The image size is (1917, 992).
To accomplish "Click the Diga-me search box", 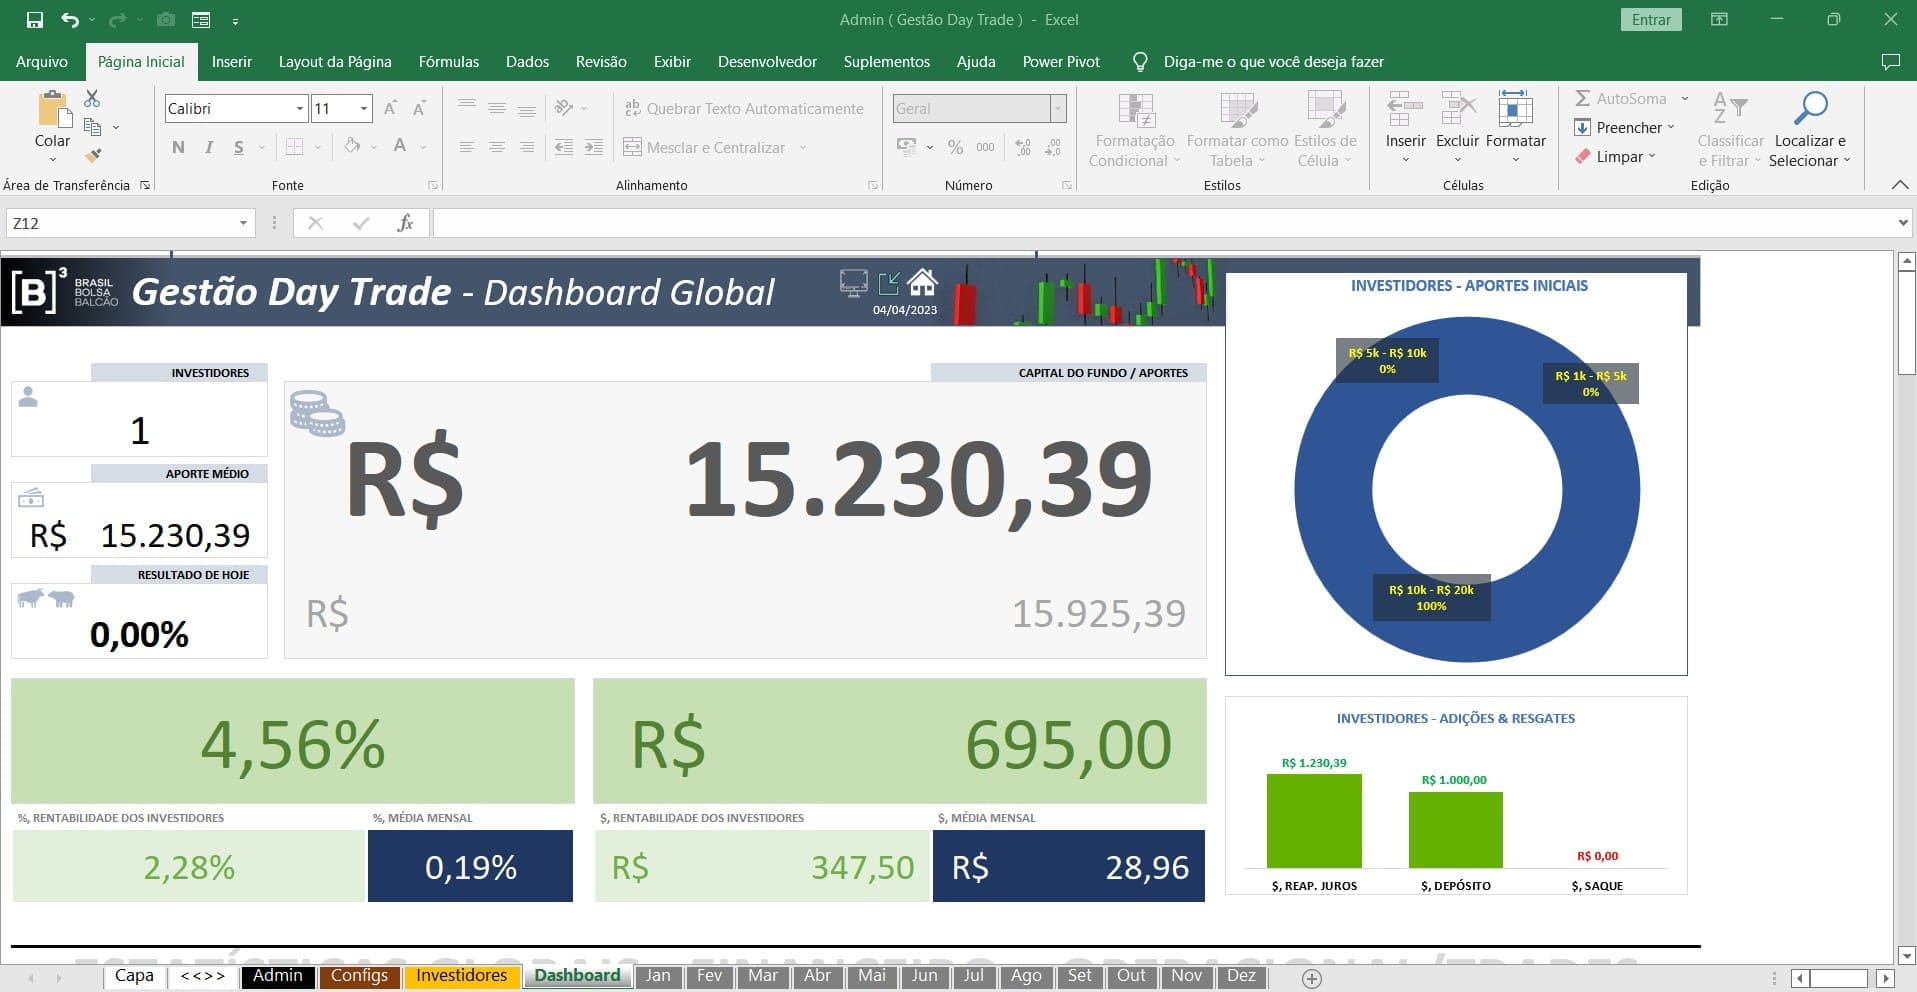I will pos(1273,61).
